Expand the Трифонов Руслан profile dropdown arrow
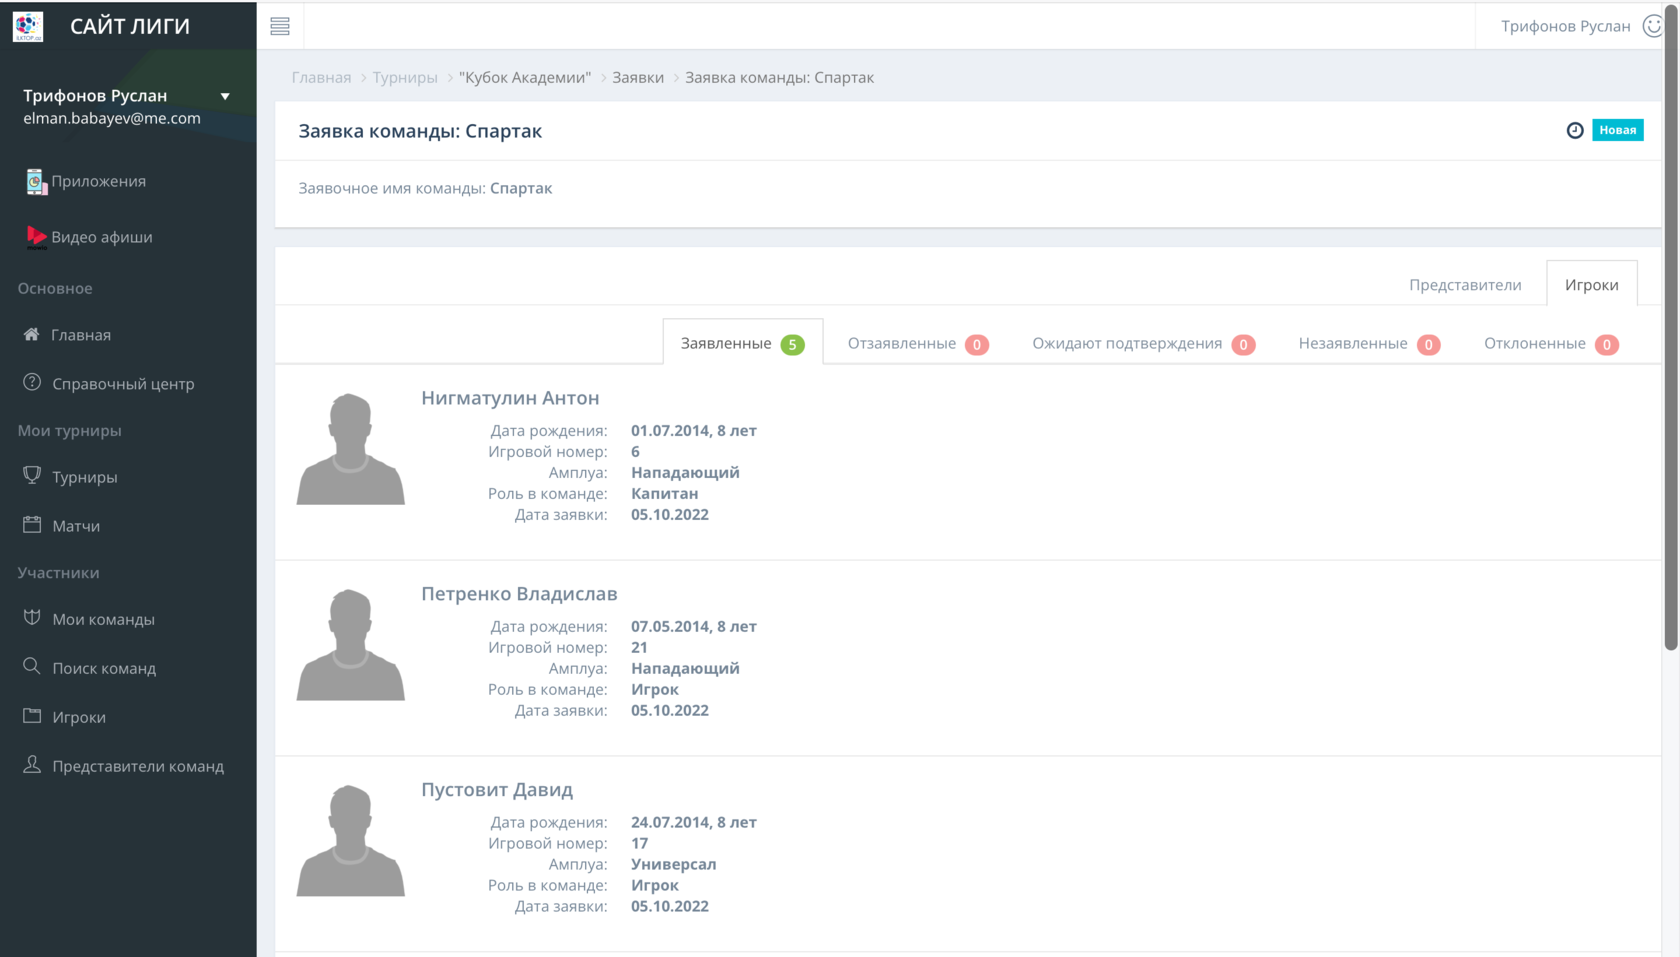Viewport: 1680px width, 957px height. pyautogui.click(x=225, y=97)
